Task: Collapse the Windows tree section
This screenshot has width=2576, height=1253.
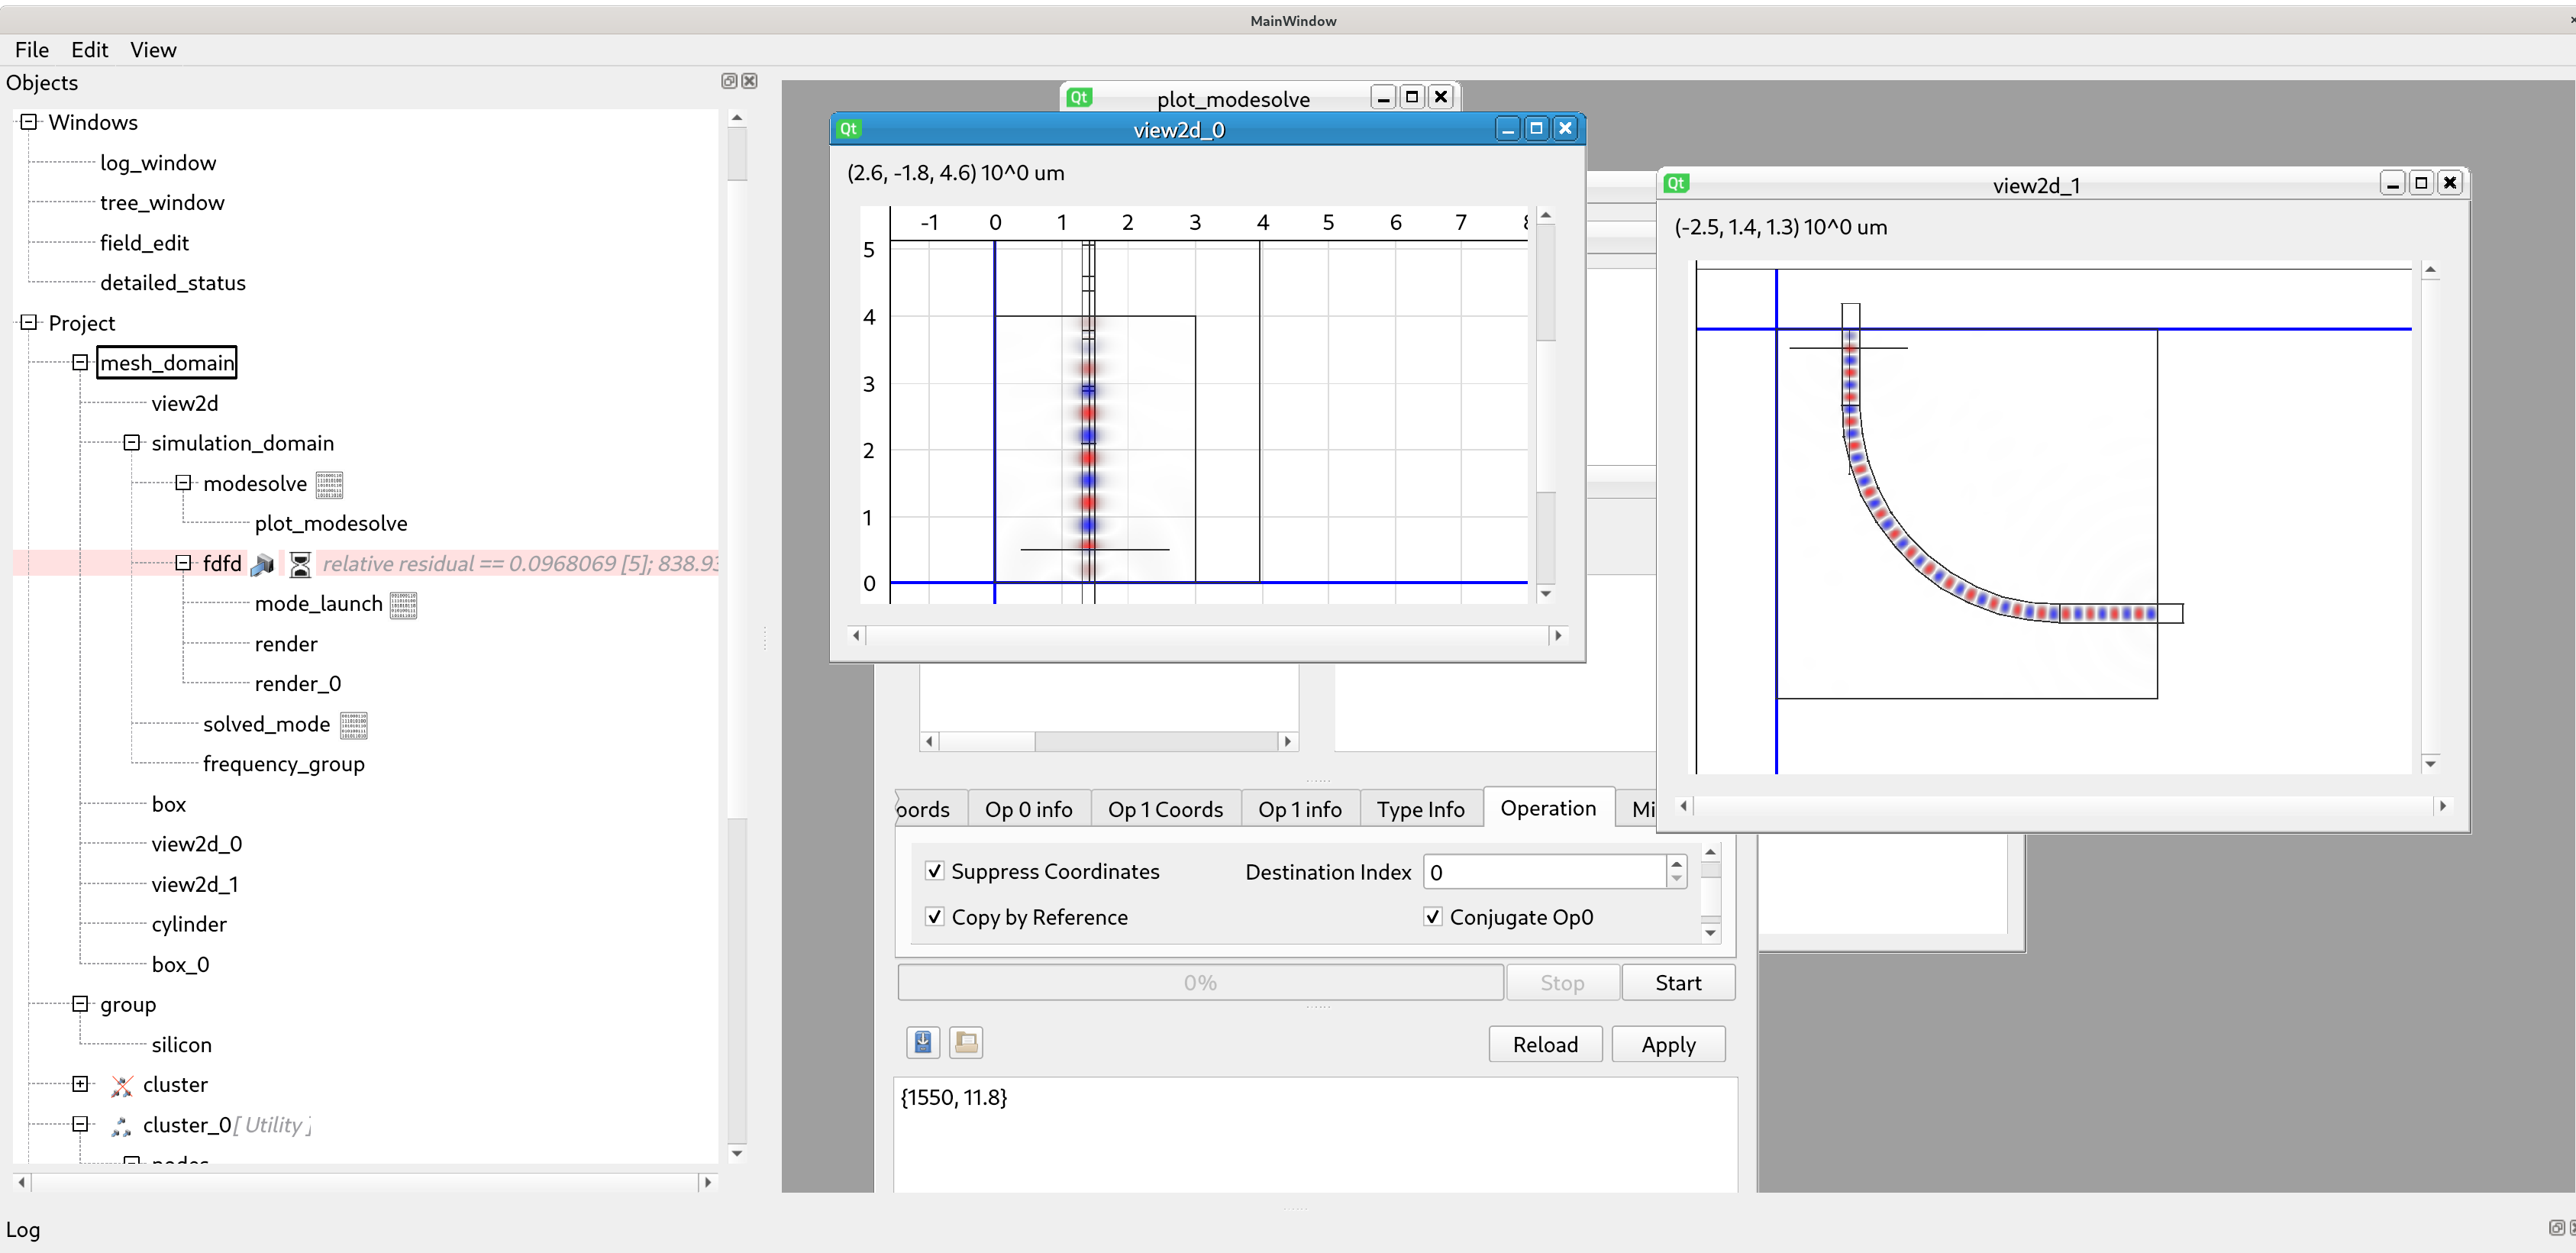Action: pyautogui.click(x=29, y=122)
